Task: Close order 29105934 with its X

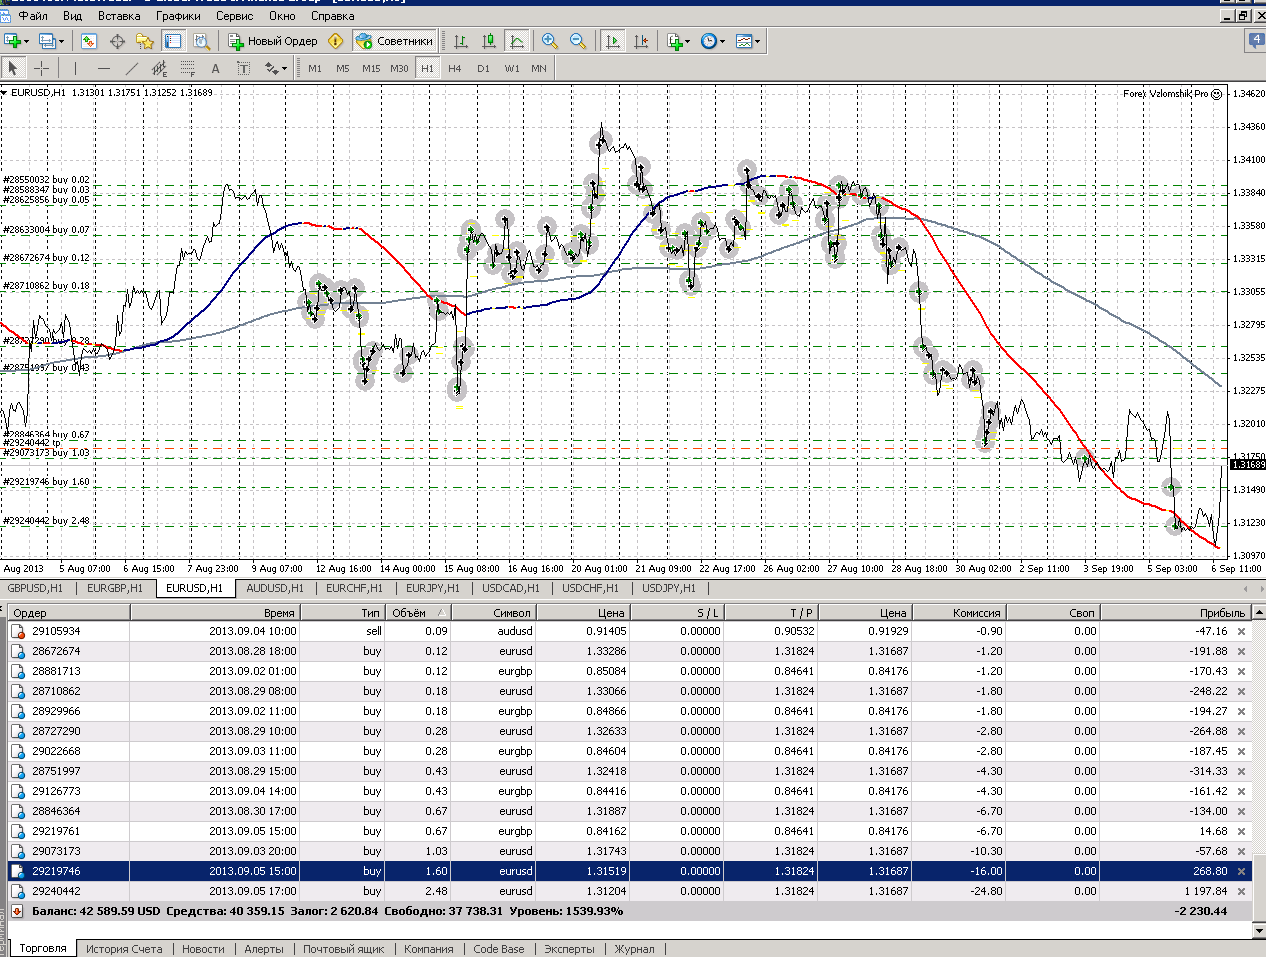Action: pyautogui.click(x=1242, y=631)
